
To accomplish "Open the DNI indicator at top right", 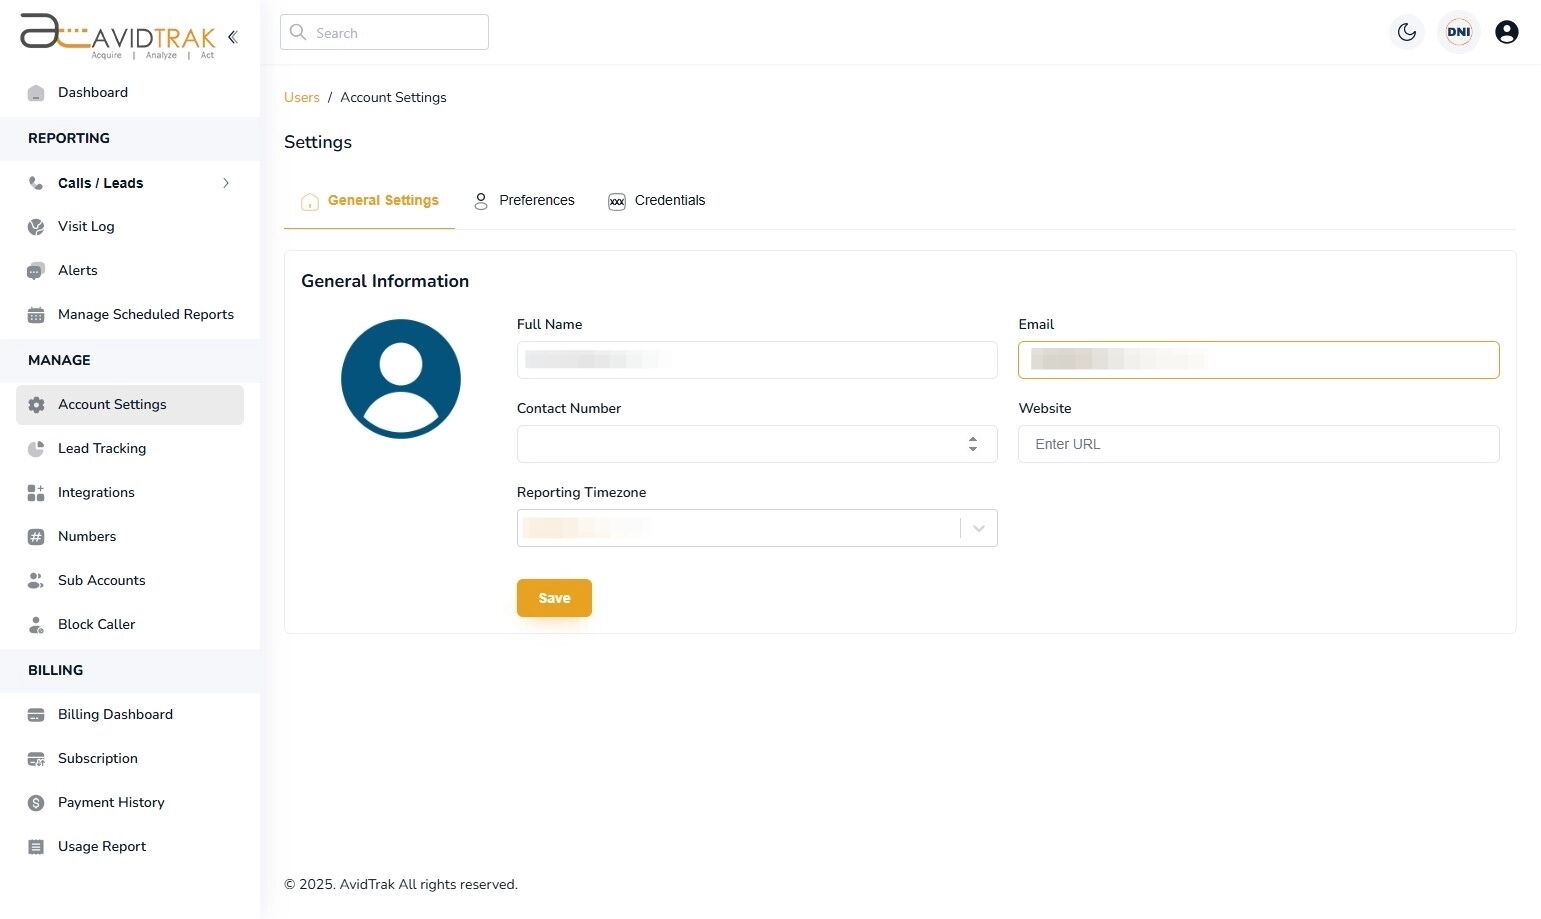I will click(1458, 31).
